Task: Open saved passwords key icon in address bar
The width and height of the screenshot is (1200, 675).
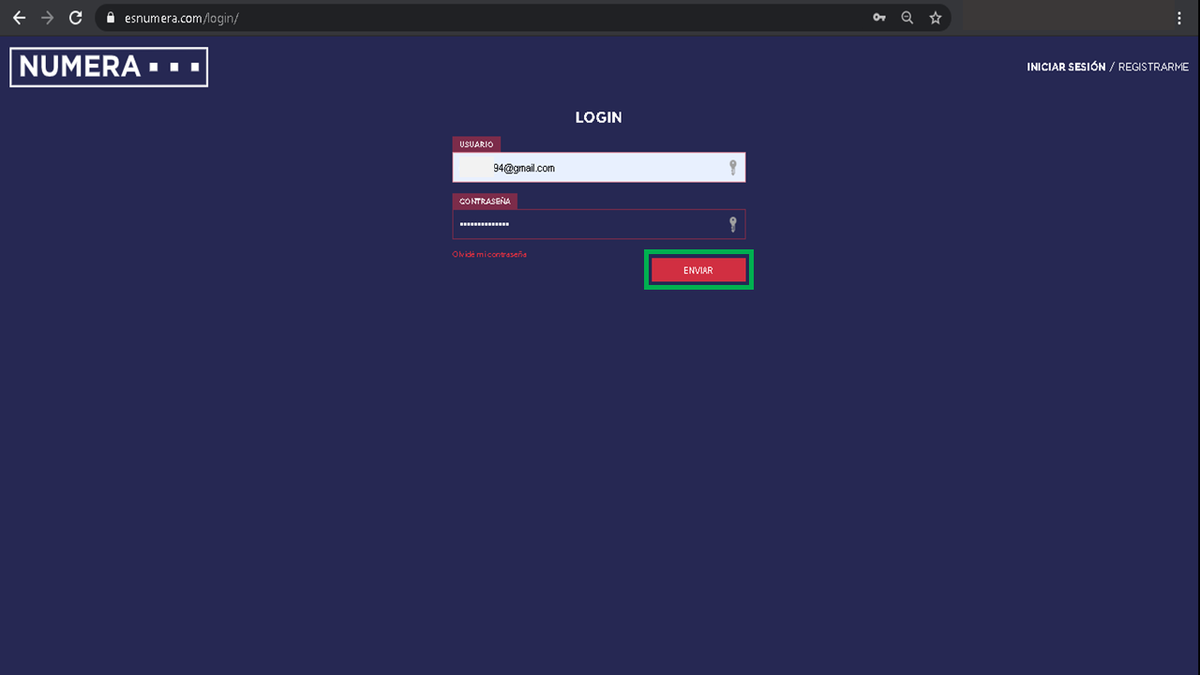Action: pos(879,18)
